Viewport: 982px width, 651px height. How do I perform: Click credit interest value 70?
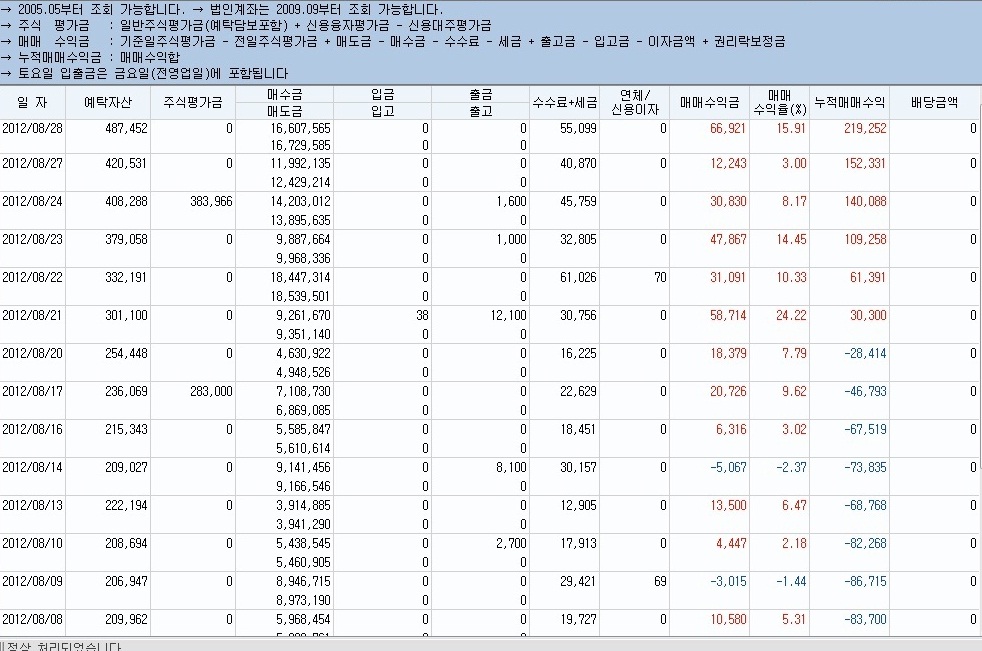point(660,278)
